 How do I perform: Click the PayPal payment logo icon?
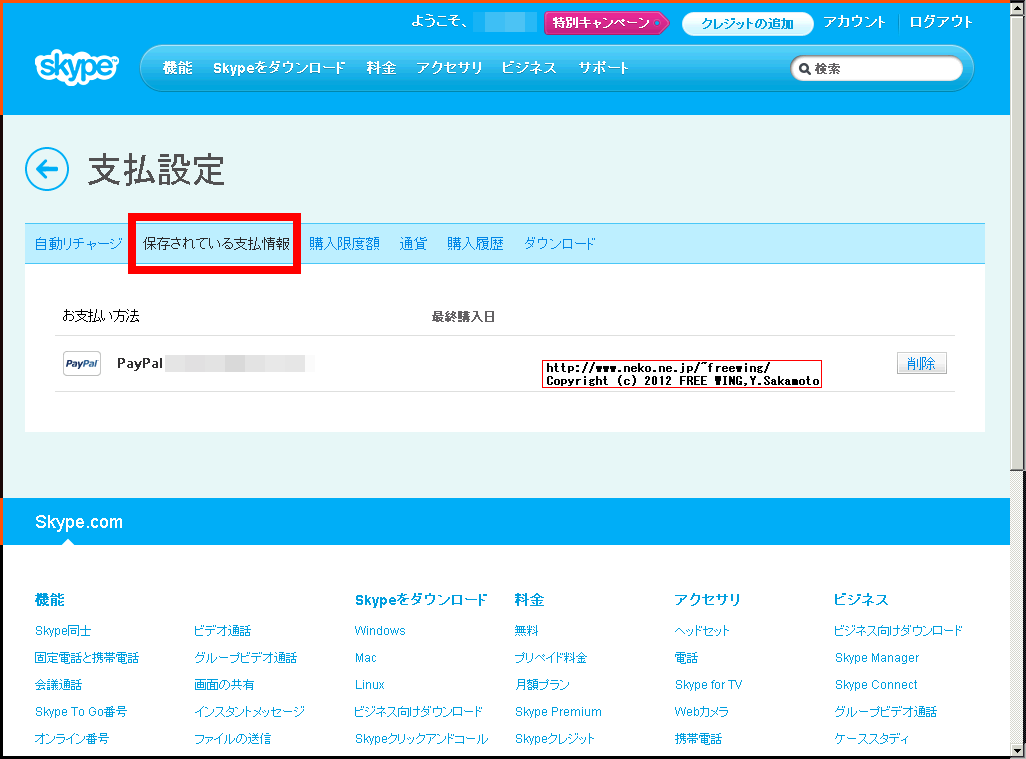(82, 364)
